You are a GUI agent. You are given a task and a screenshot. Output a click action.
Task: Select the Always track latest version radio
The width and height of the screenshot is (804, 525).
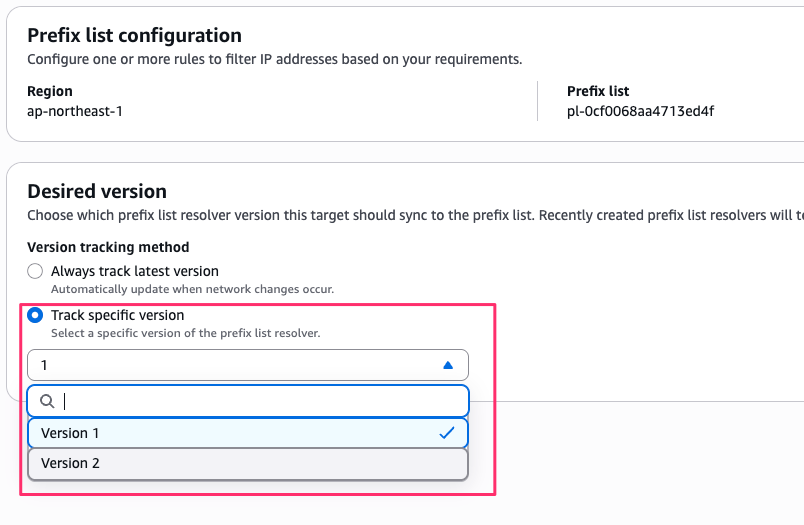(x=36, y=271)
